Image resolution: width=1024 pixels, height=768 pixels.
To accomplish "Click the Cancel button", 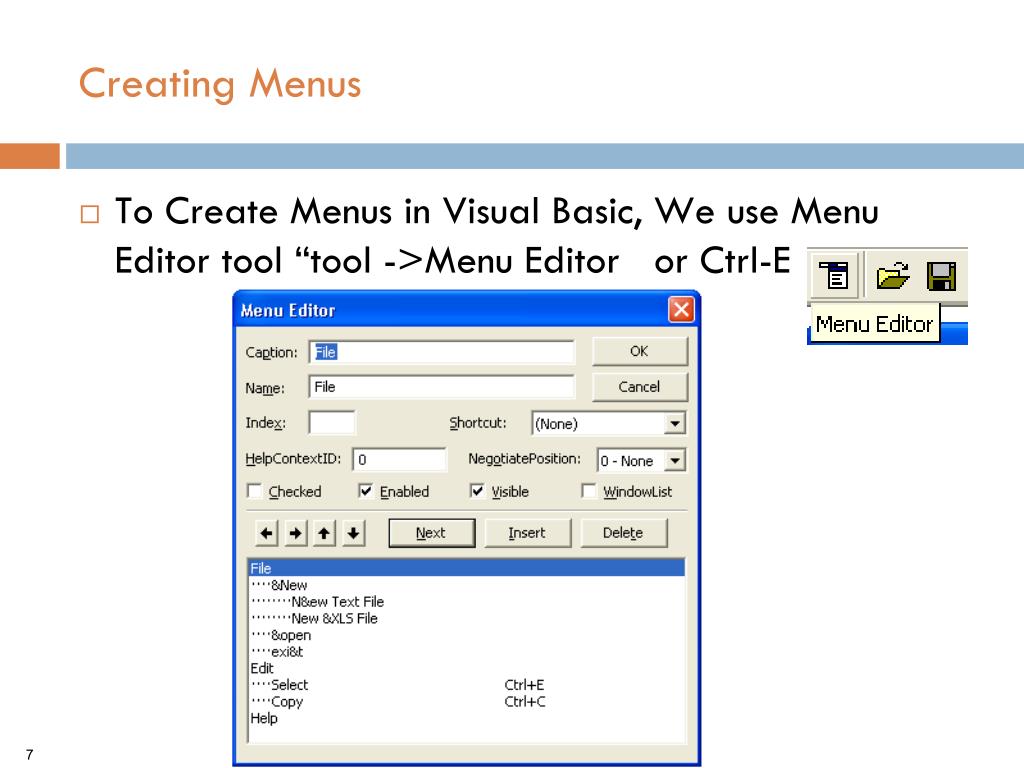I will click(x=639, y=387).
